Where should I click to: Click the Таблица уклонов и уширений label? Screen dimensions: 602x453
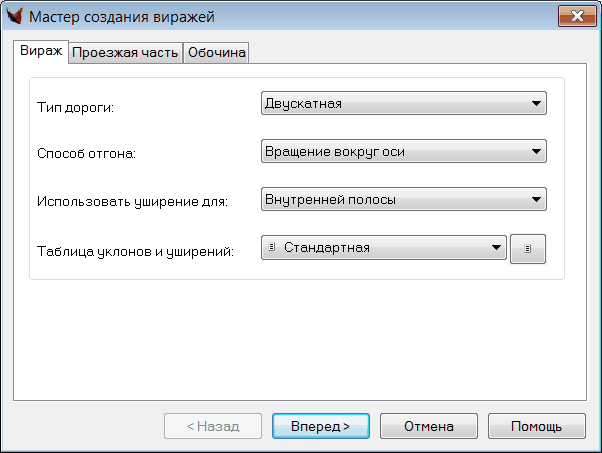(x=135, y=250)
